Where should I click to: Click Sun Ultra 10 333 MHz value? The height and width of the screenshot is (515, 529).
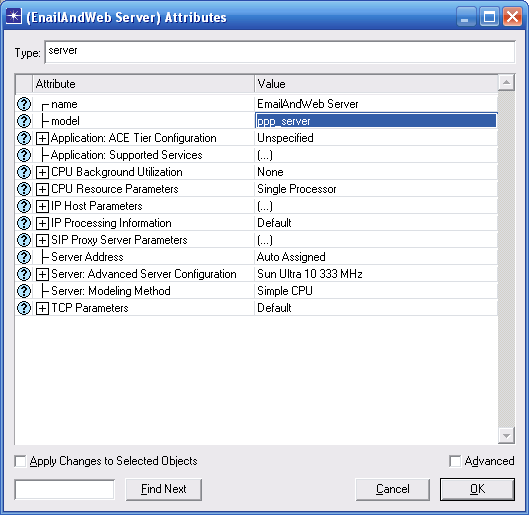click(376, 274)
